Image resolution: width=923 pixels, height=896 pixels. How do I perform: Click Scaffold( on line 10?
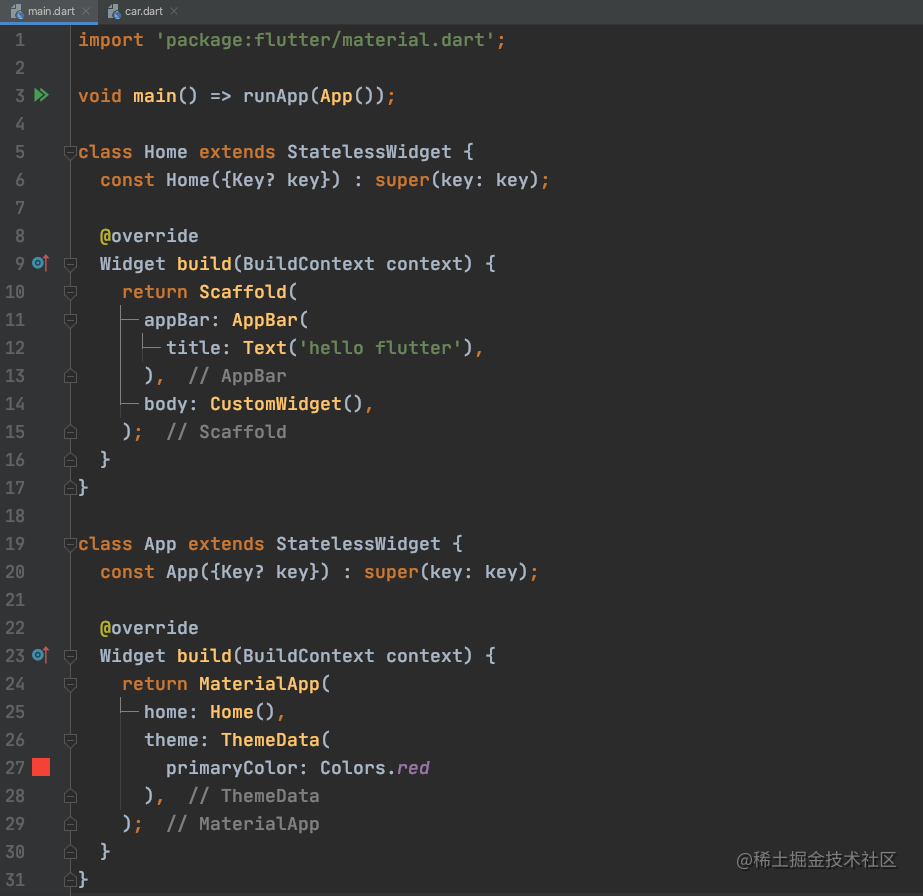click(x=248, y=292)
